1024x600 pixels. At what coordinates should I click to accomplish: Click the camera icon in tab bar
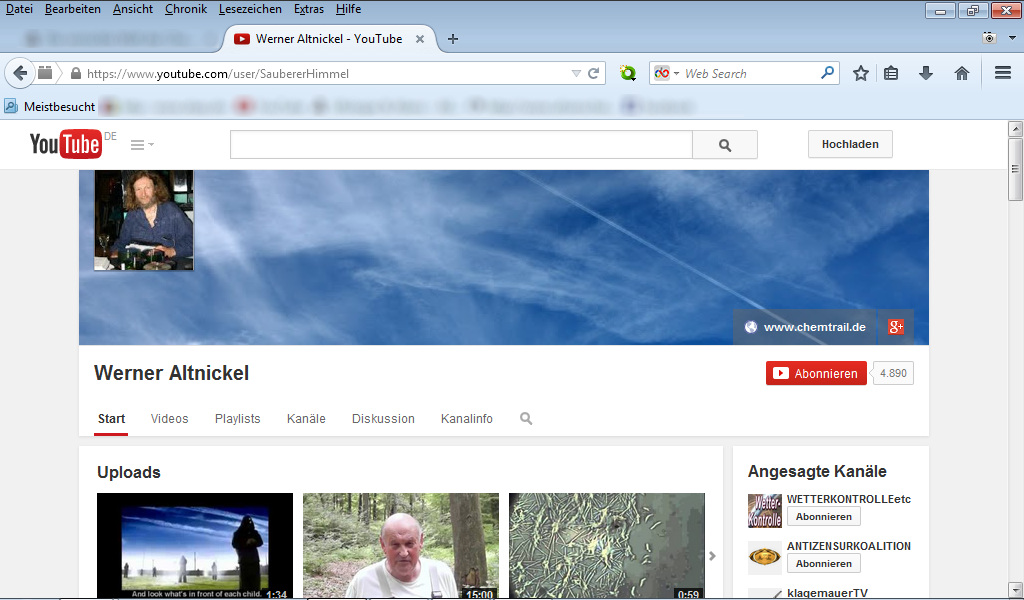989,38
